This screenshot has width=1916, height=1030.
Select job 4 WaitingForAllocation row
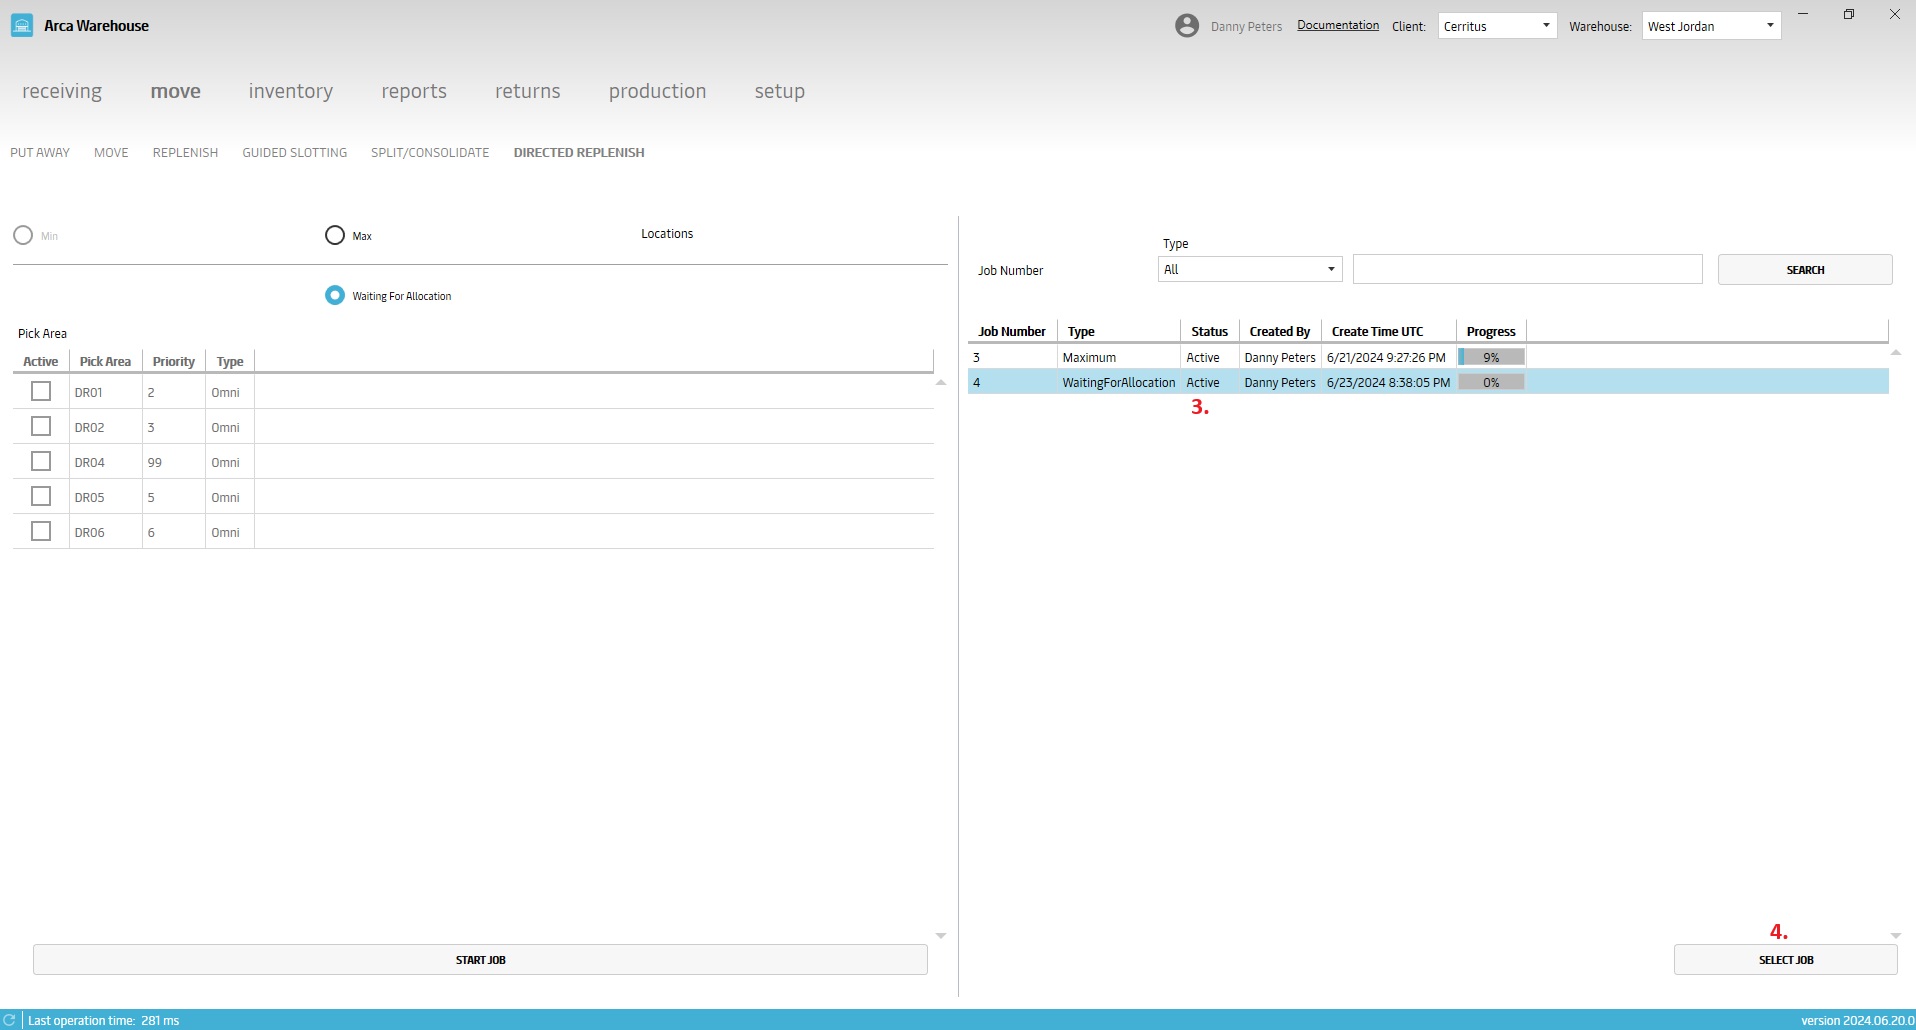[1428, 382]
